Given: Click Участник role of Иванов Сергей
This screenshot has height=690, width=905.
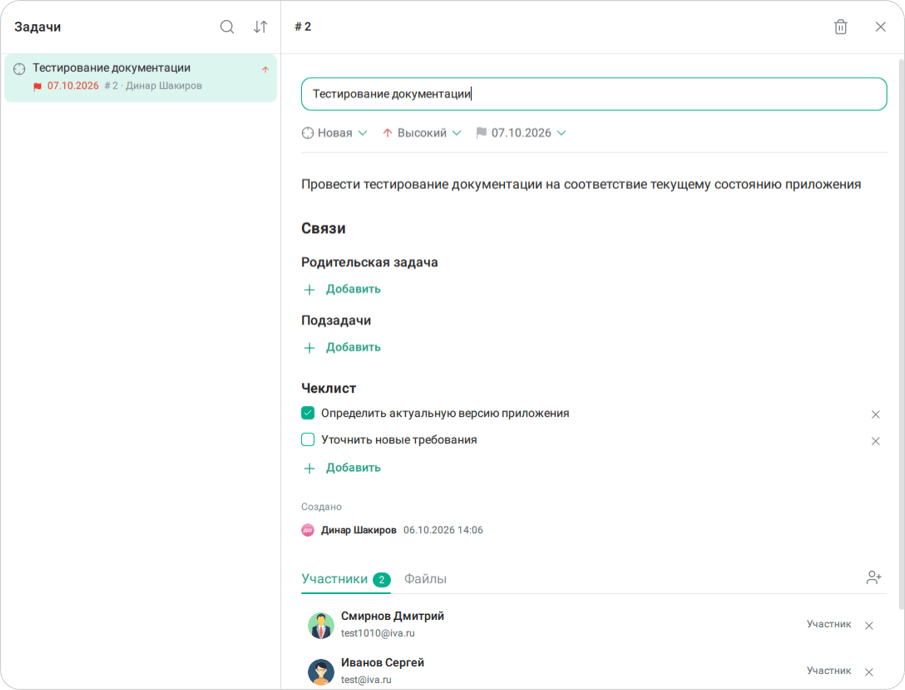Looking at the screenshot, I should tap(828, 670).
